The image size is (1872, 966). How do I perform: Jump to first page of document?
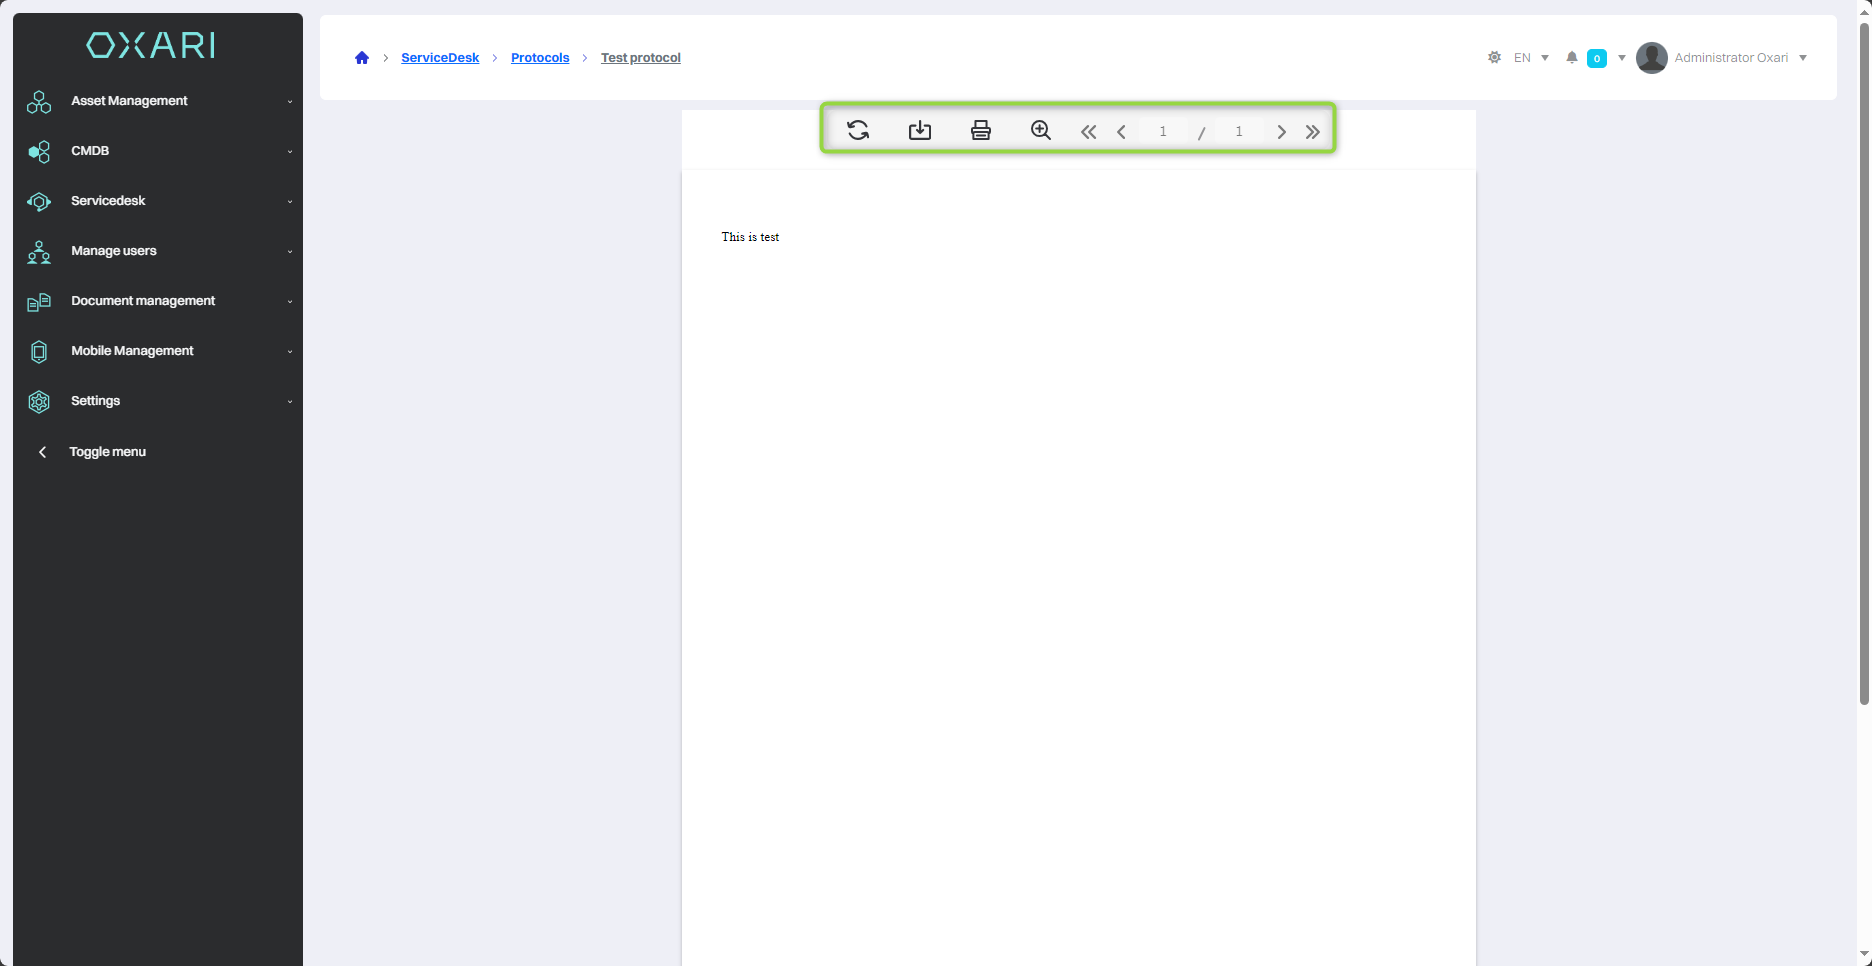coord(1088,132)
